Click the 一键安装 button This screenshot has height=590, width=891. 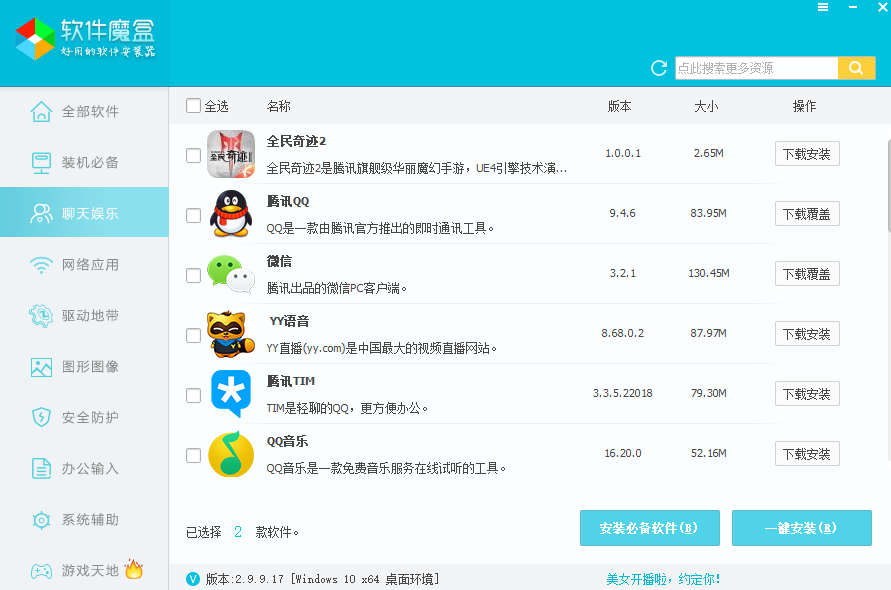(802, 528)
